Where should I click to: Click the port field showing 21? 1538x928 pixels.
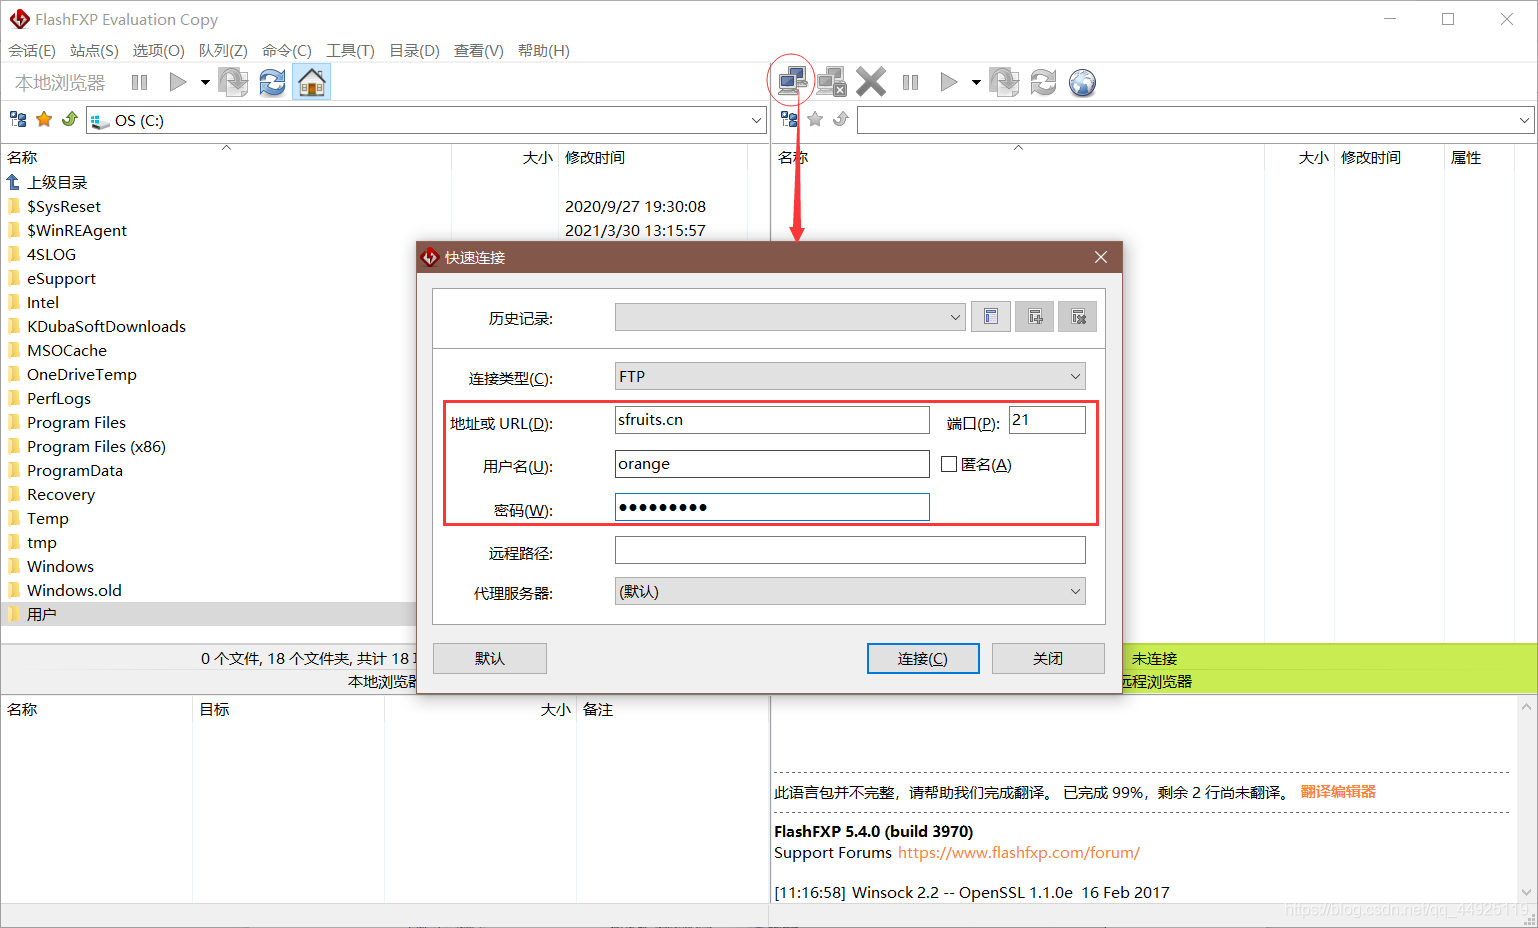[1047, 420]
